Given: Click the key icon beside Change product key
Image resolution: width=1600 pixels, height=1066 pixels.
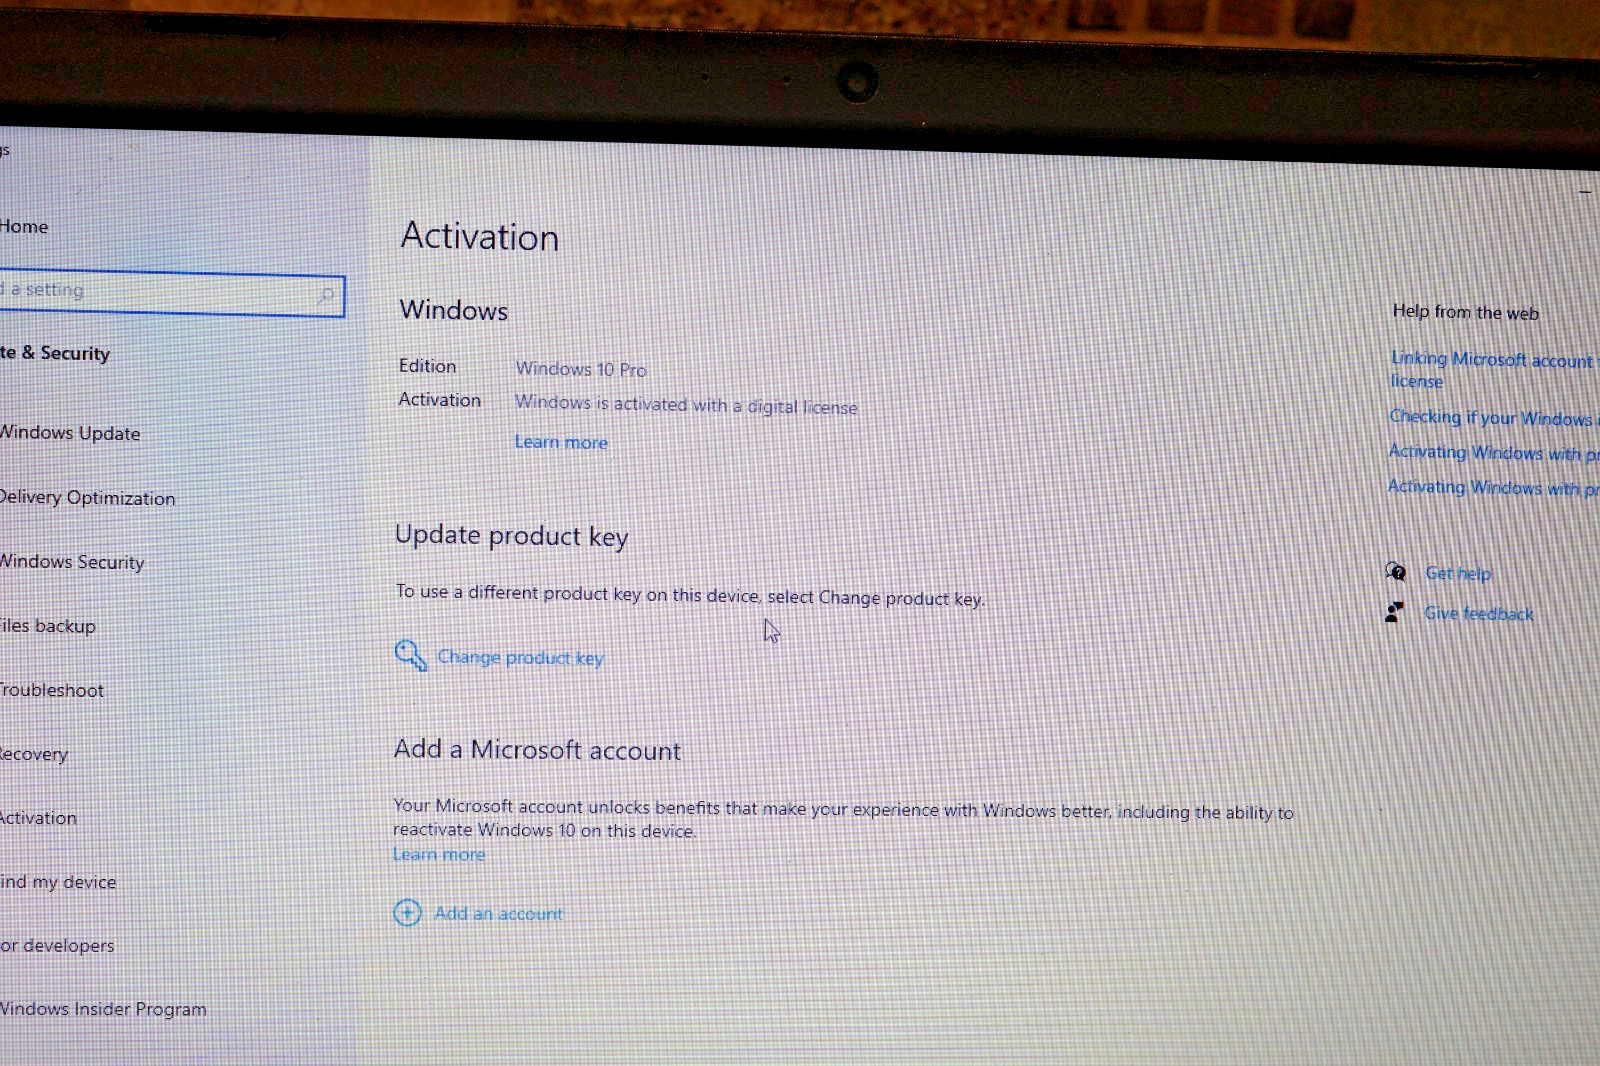Looking at the screenshot, I should (x=410, y=655).
